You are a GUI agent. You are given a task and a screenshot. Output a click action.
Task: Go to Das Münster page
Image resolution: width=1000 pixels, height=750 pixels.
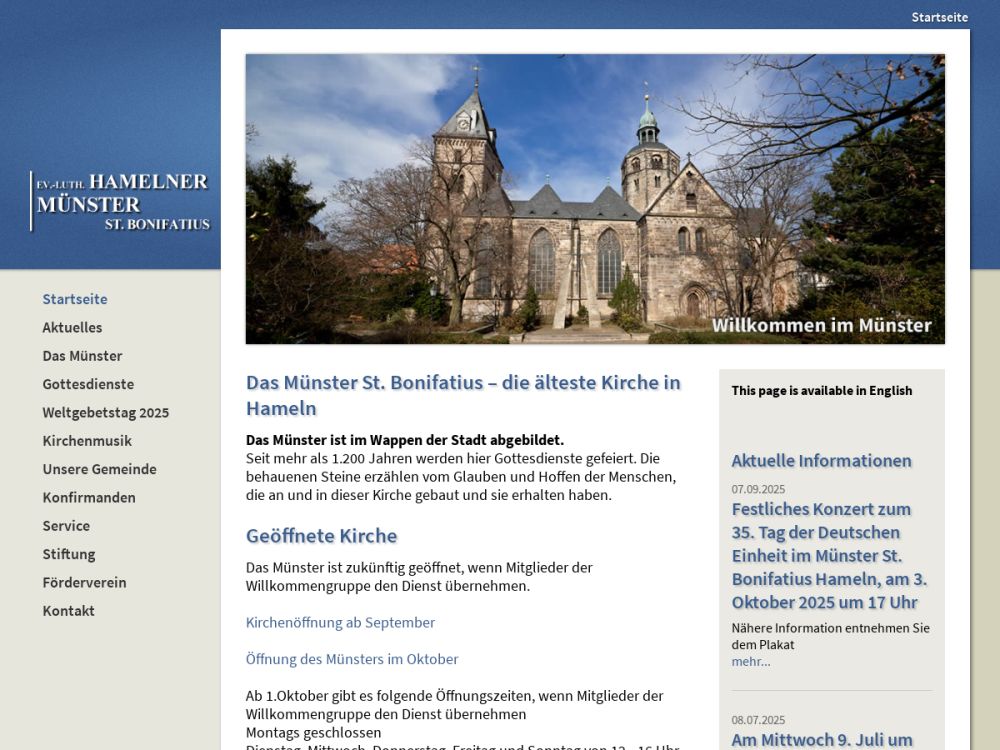pos(82,356)
